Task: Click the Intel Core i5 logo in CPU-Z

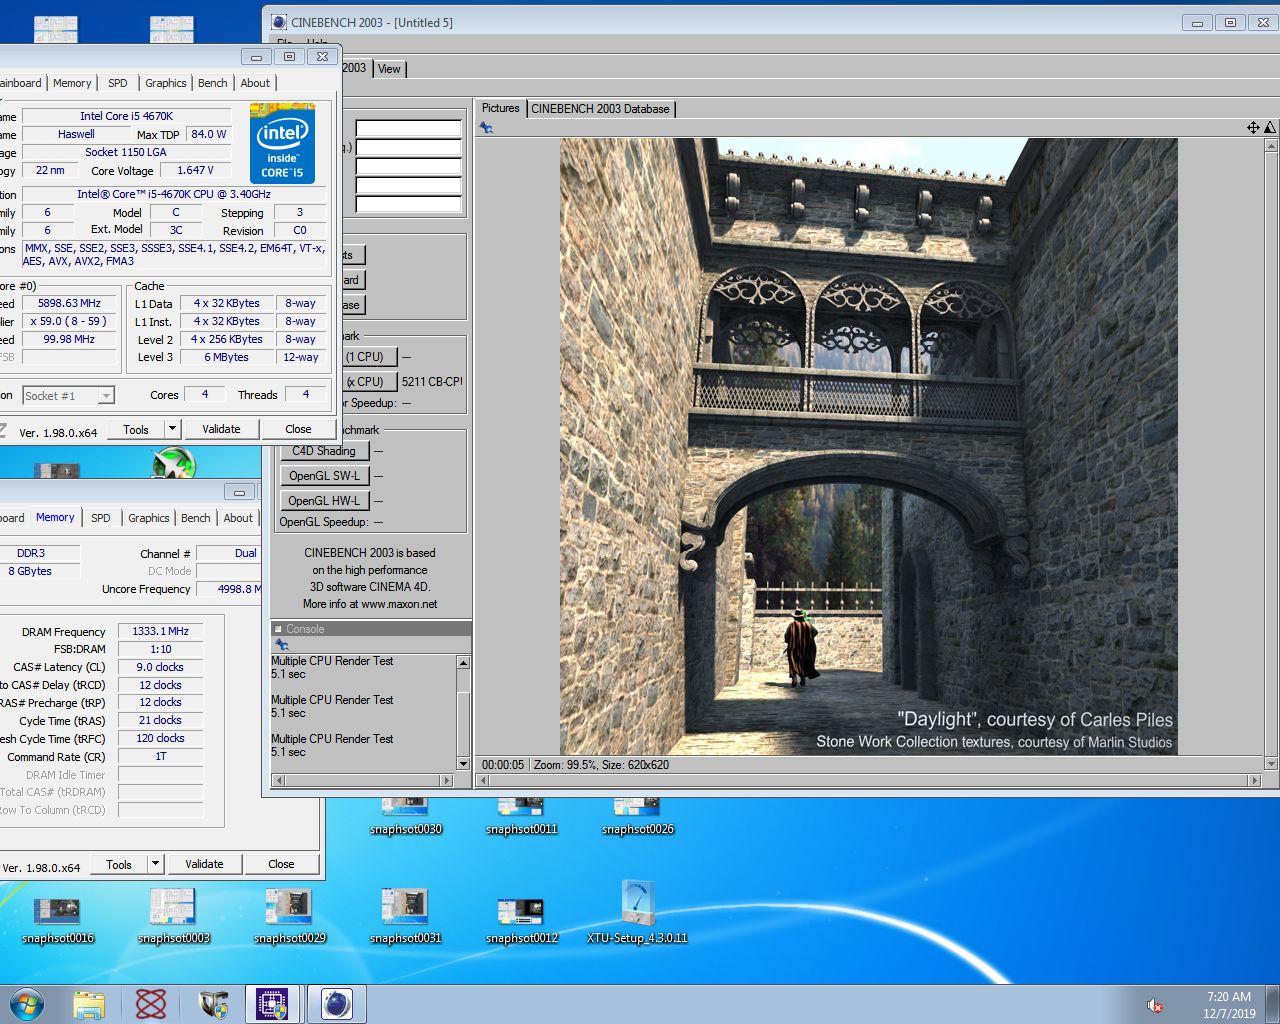Action: tap(283, 145)
